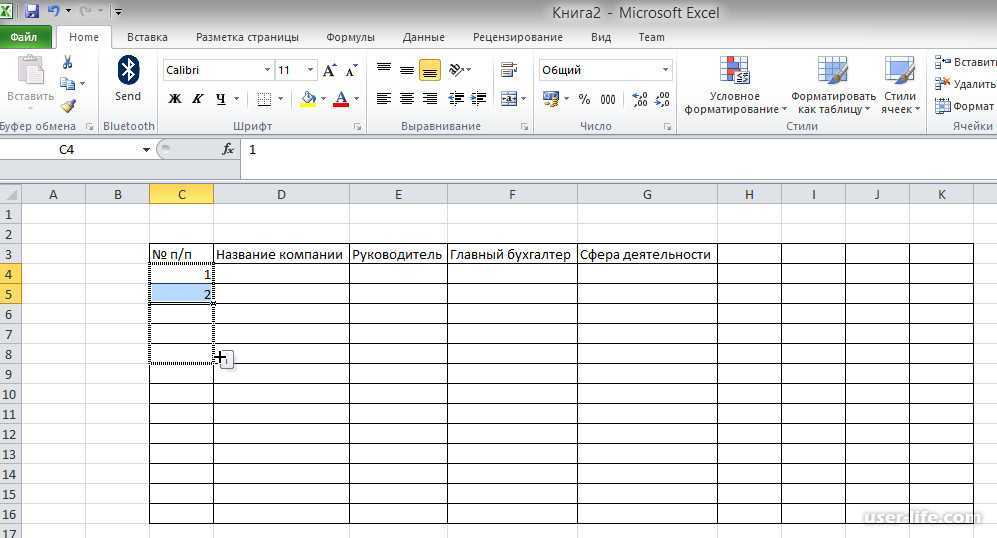Viewport: 997px width, 538px height.
Task: Click the text orientation icon
Action: (457, 69)
